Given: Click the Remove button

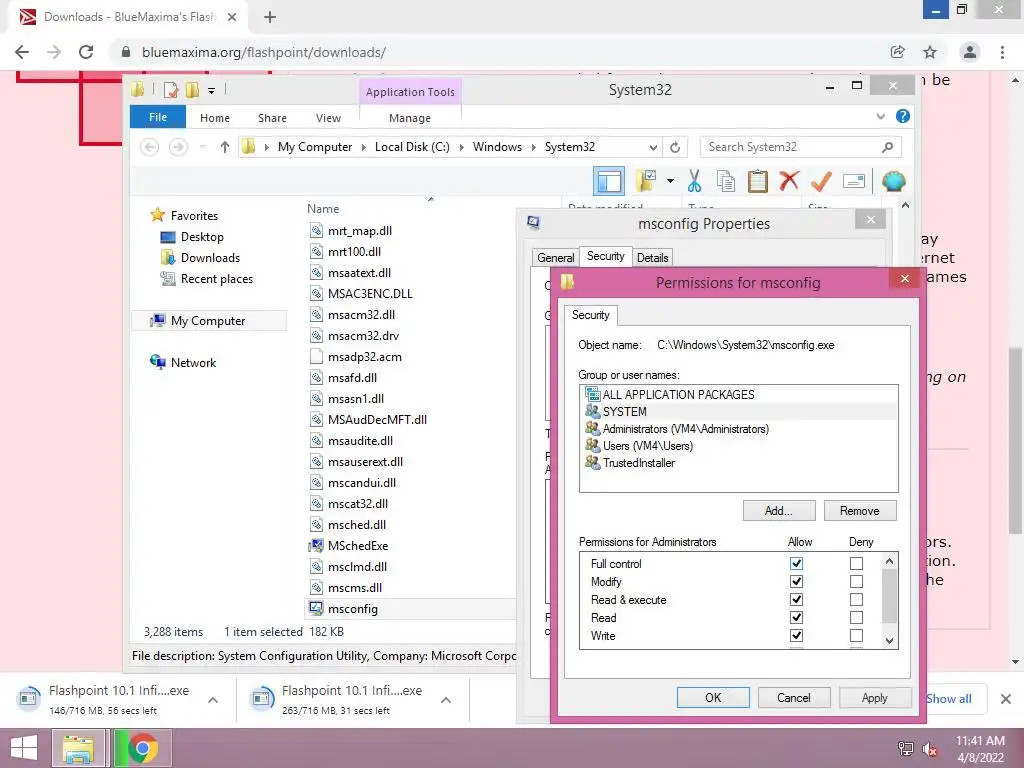Looking at the screenshot, I should [859, 511].
